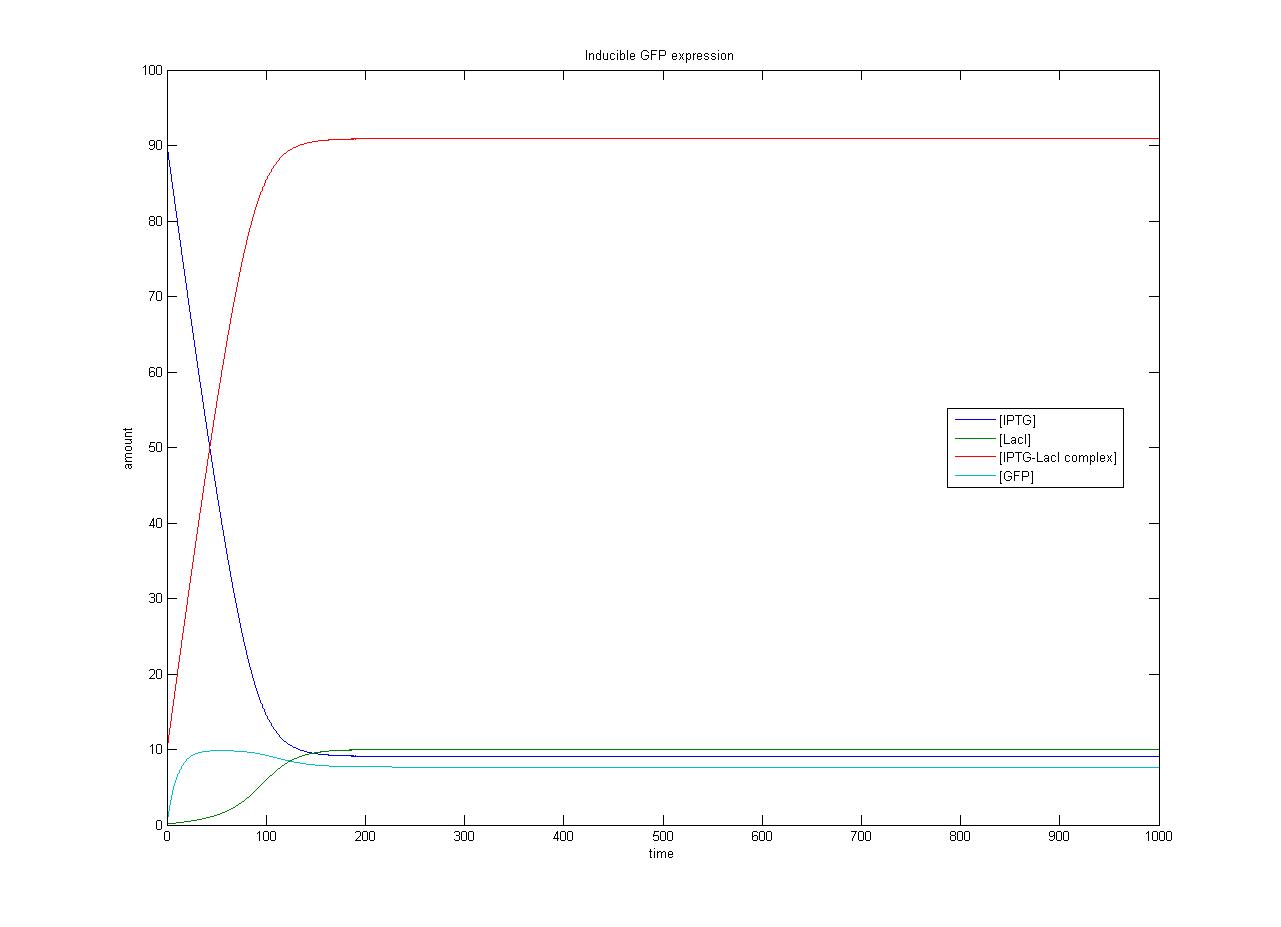Click the 90 tick label on y-axis

(155, 146)
